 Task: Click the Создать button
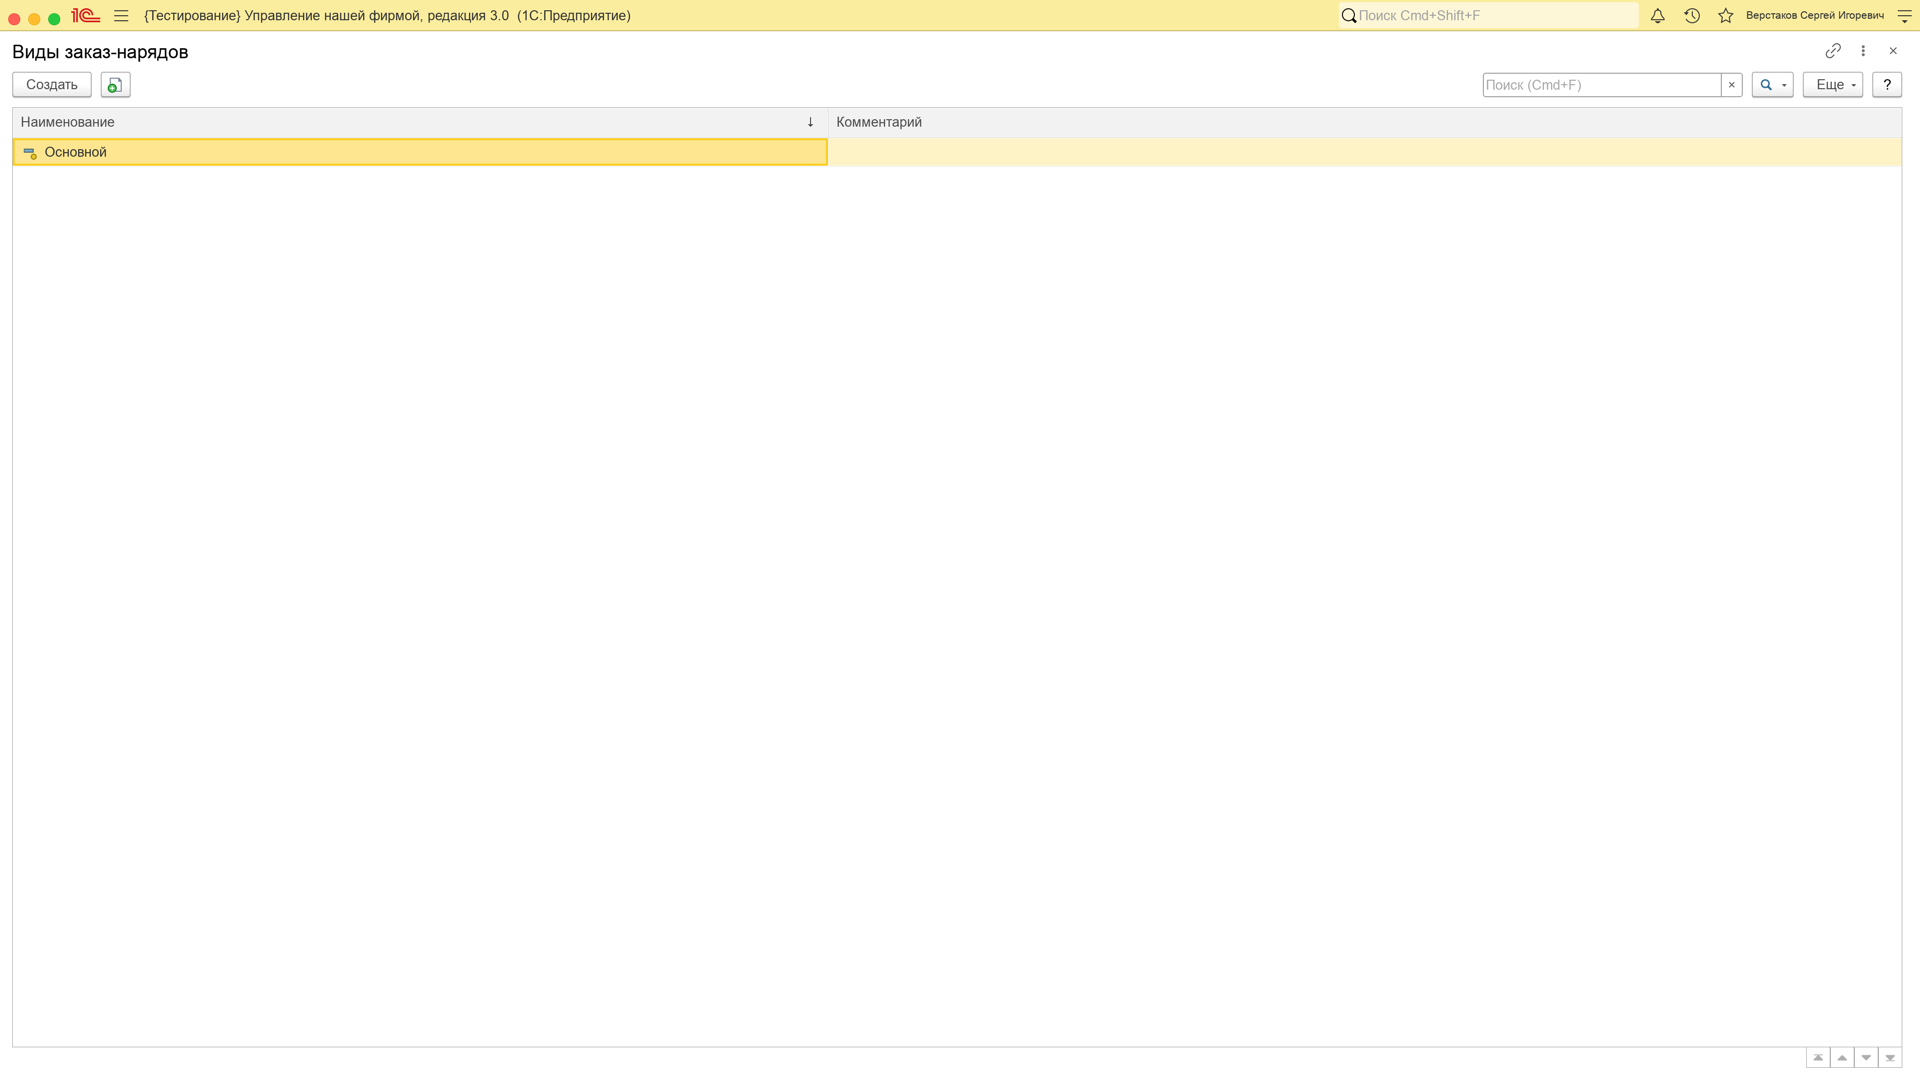[52, 85]
